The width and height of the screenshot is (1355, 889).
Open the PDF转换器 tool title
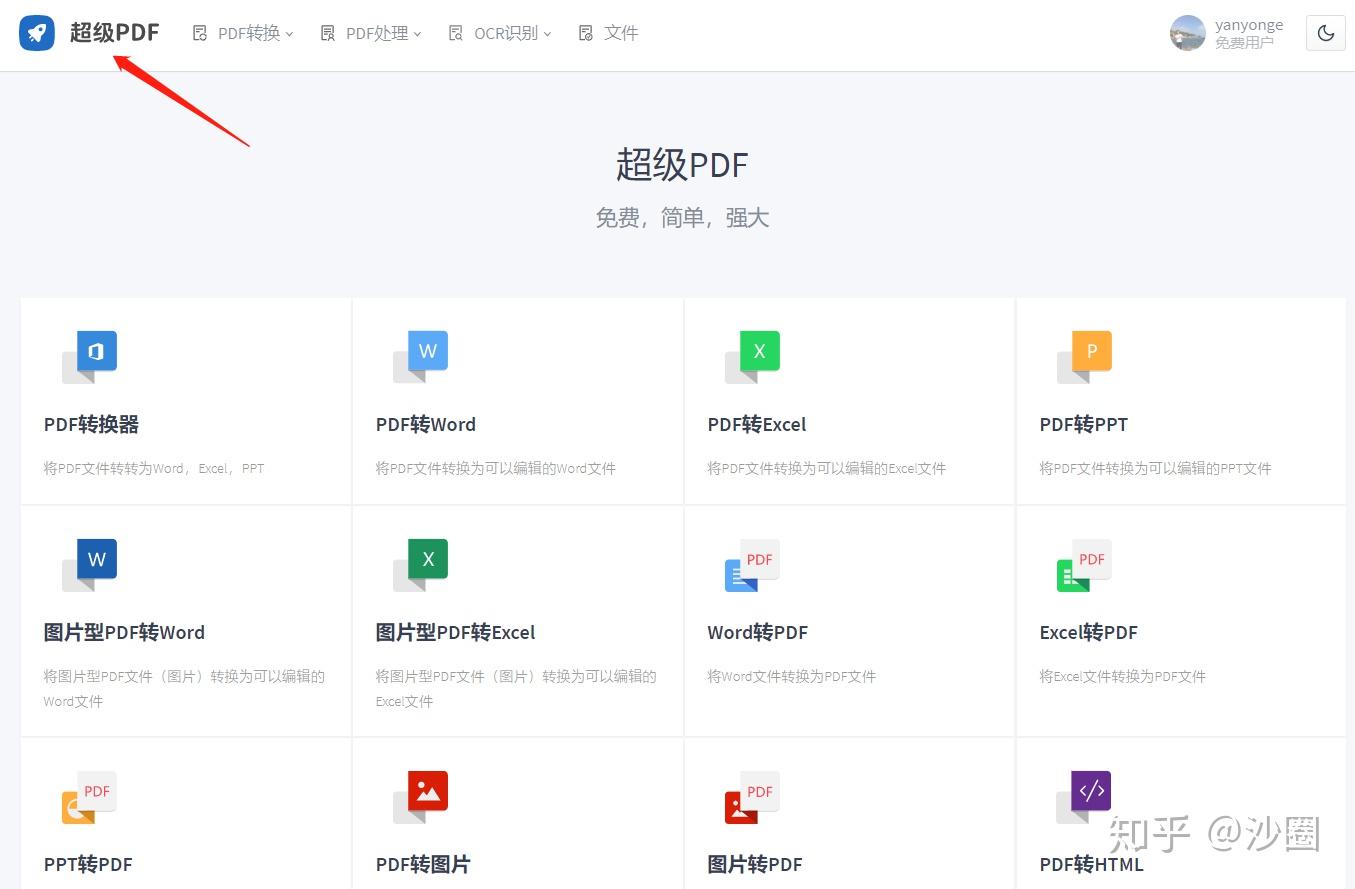[91, 424]
